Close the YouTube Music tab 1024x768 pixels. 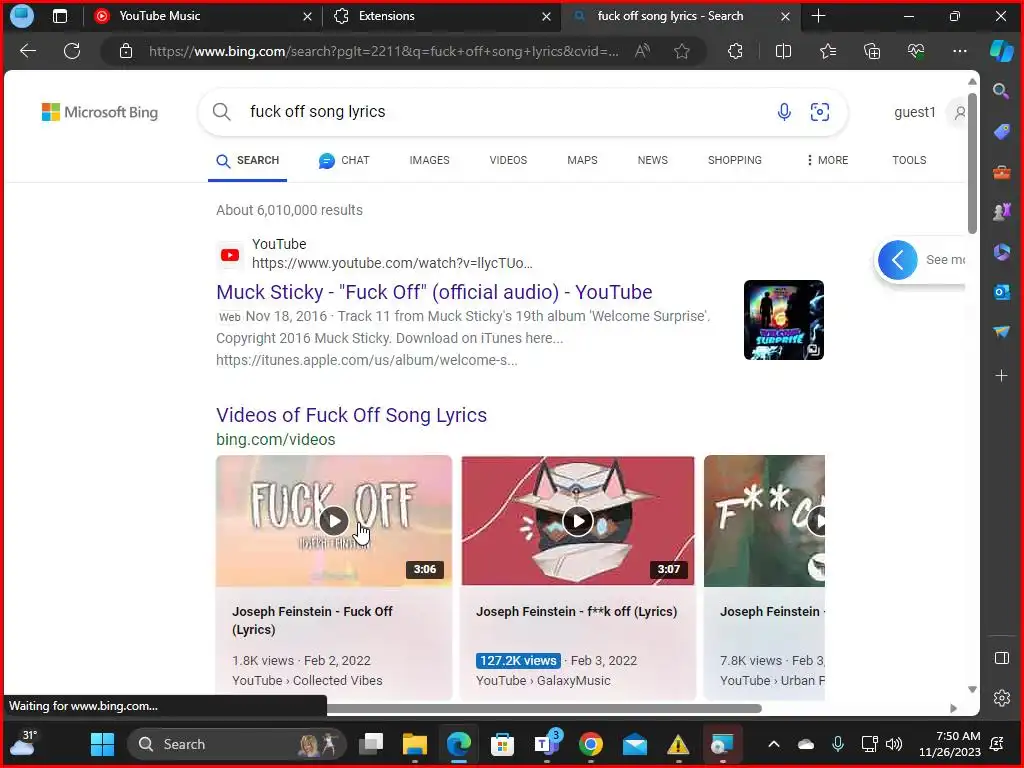(307, 16)
